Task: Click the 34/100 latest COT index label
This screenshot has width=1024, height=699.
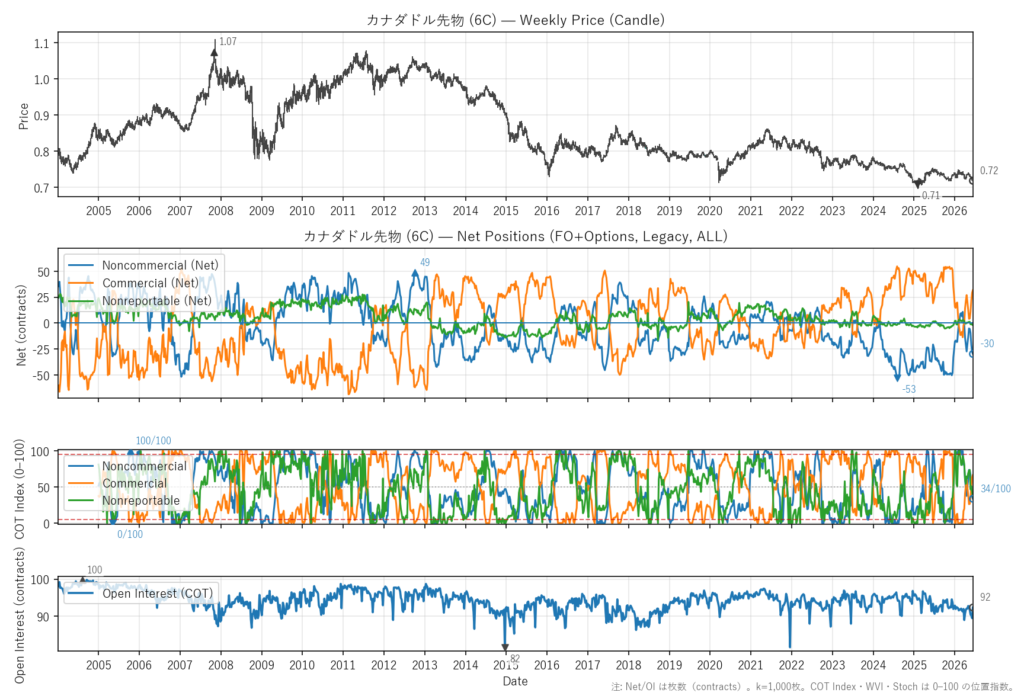Action: coord(995,489)
